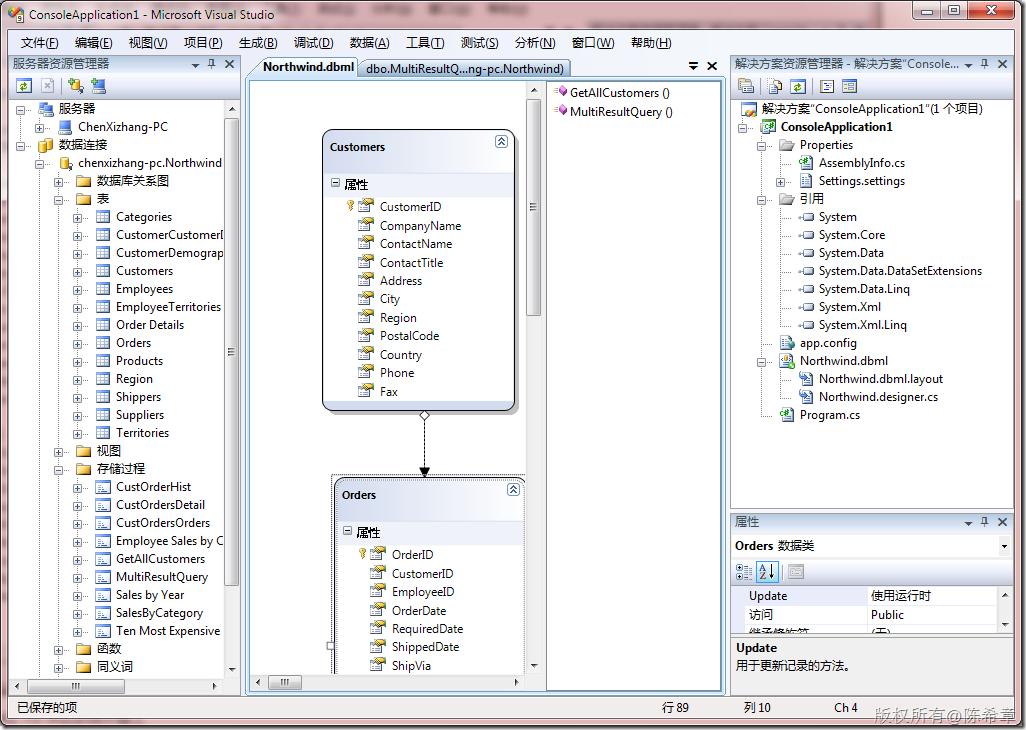
Task: Click refresh icon in Solution Explorer toolbar
Action: (x=798, y=86)
